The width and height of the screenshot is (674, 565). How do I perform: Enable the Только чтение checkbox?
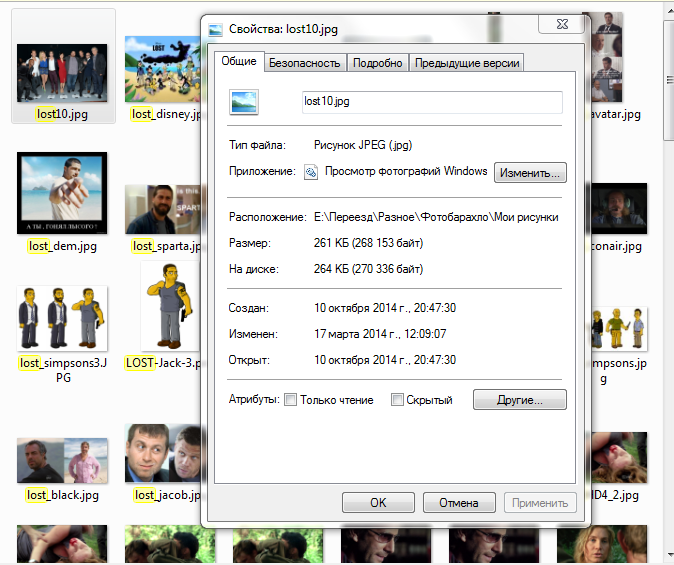click(291, 400)
